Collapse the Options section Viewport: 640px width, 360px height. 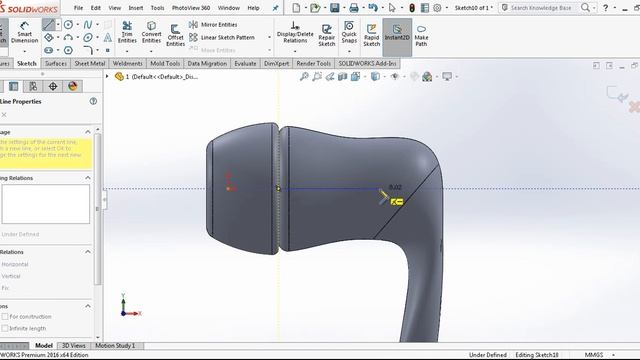click(x=88, y=306)
